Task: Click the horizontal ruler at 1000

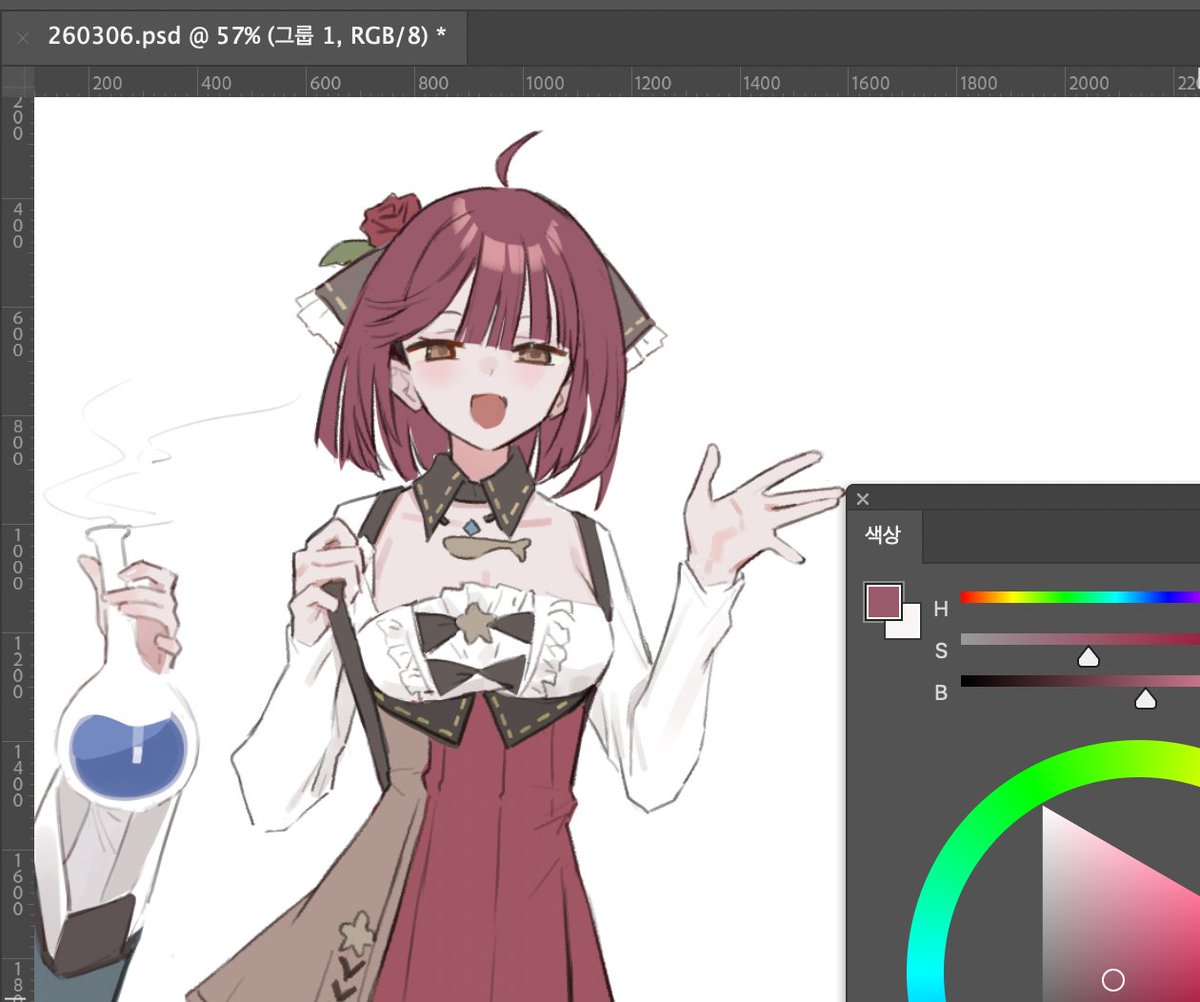Action: pos(544,83)
